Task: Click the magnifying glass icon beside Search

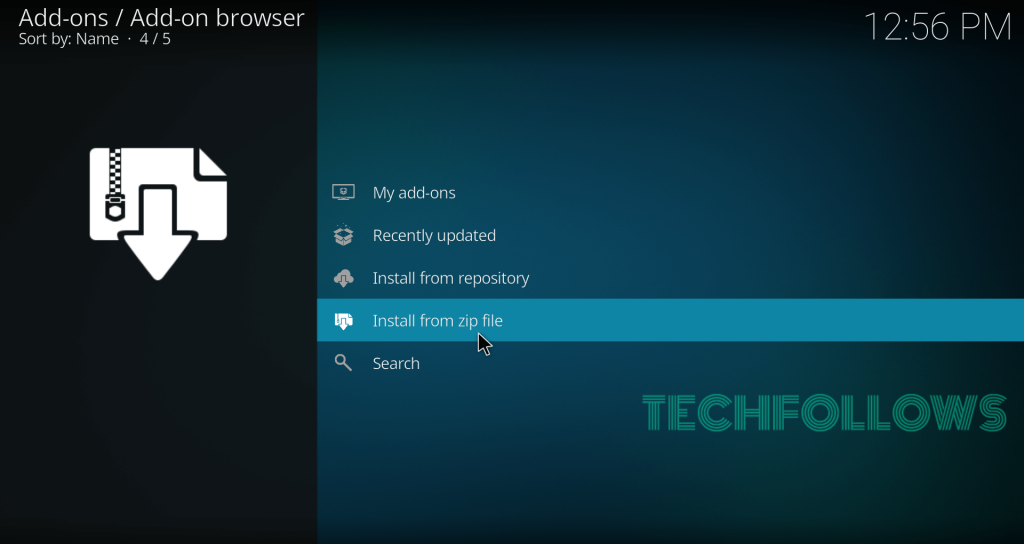Action: [x=343, y=362]
